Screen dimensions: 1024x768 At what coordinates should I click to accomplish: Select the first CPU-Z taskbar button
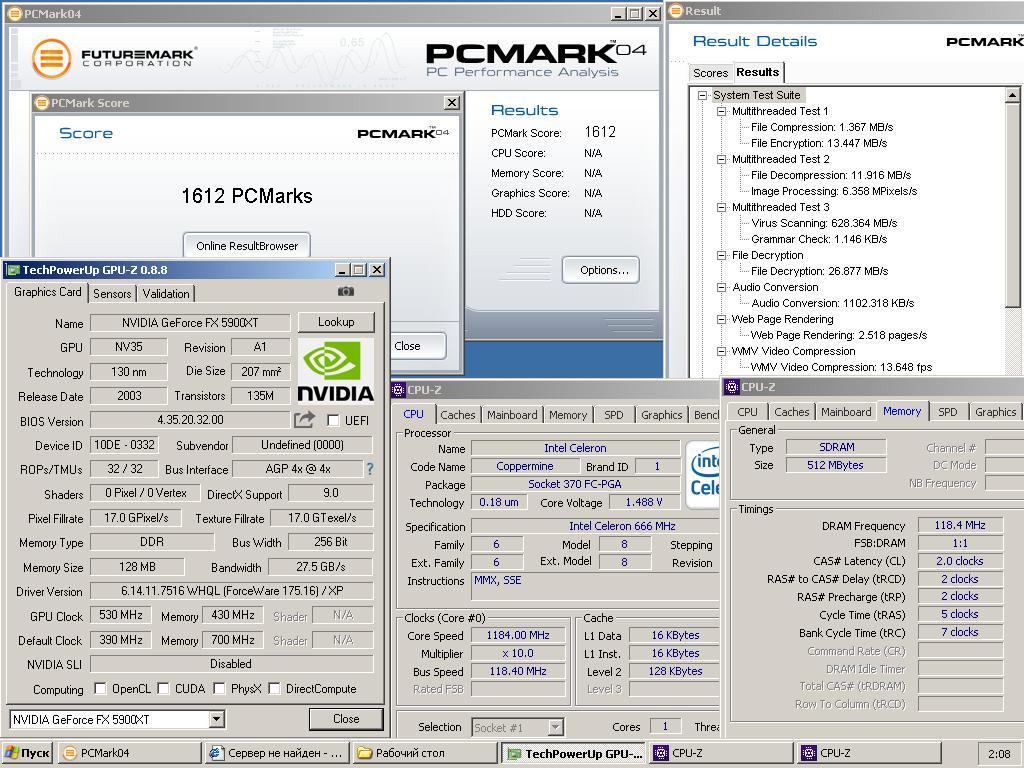pos(722,753)
